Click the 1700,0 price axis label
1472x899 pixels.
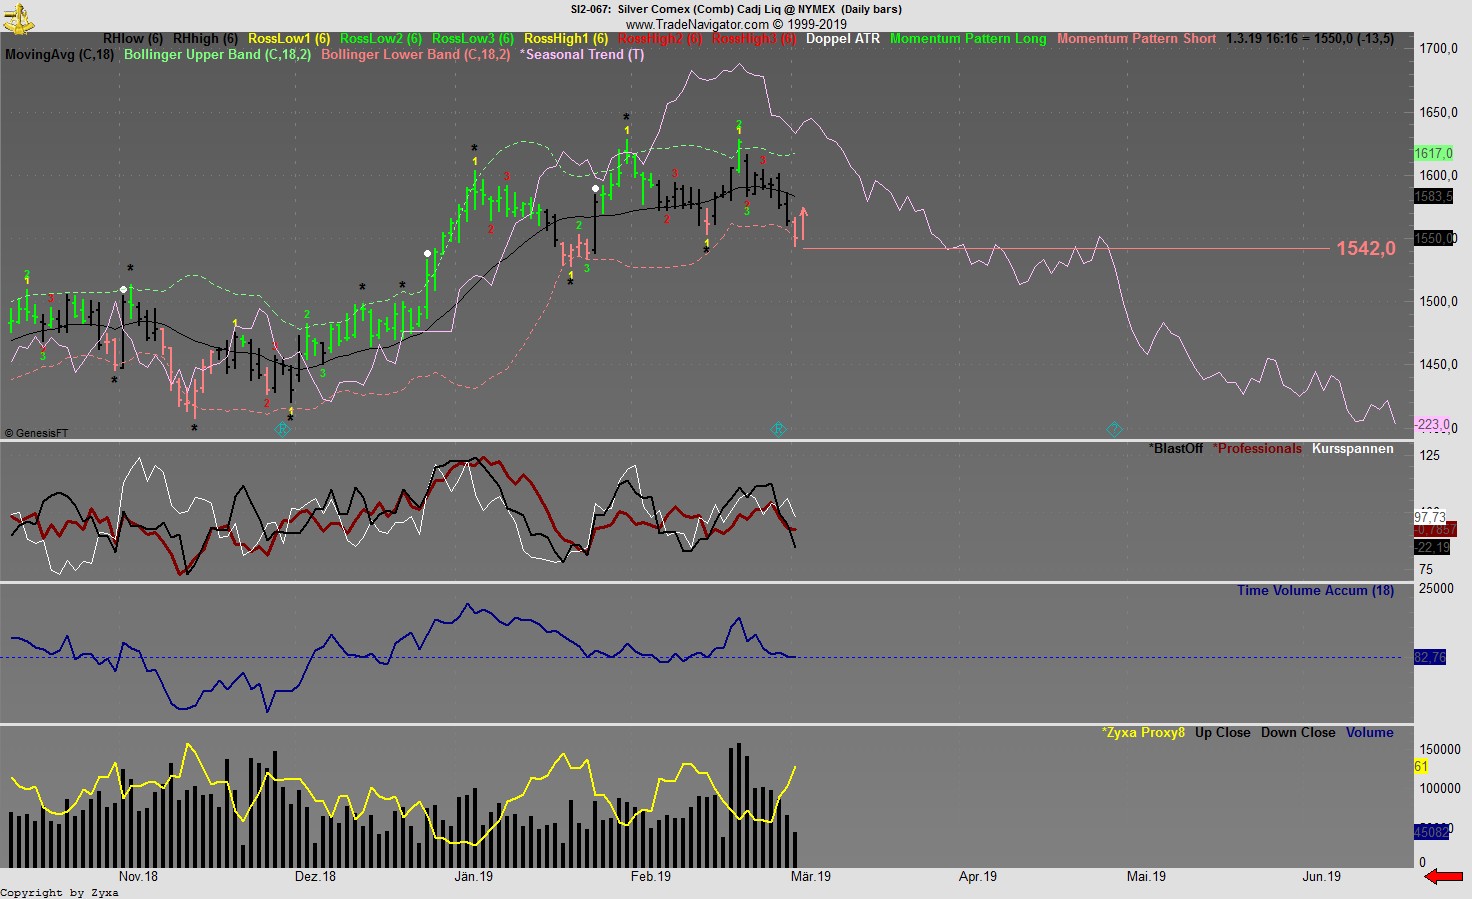coord(1438,49)
